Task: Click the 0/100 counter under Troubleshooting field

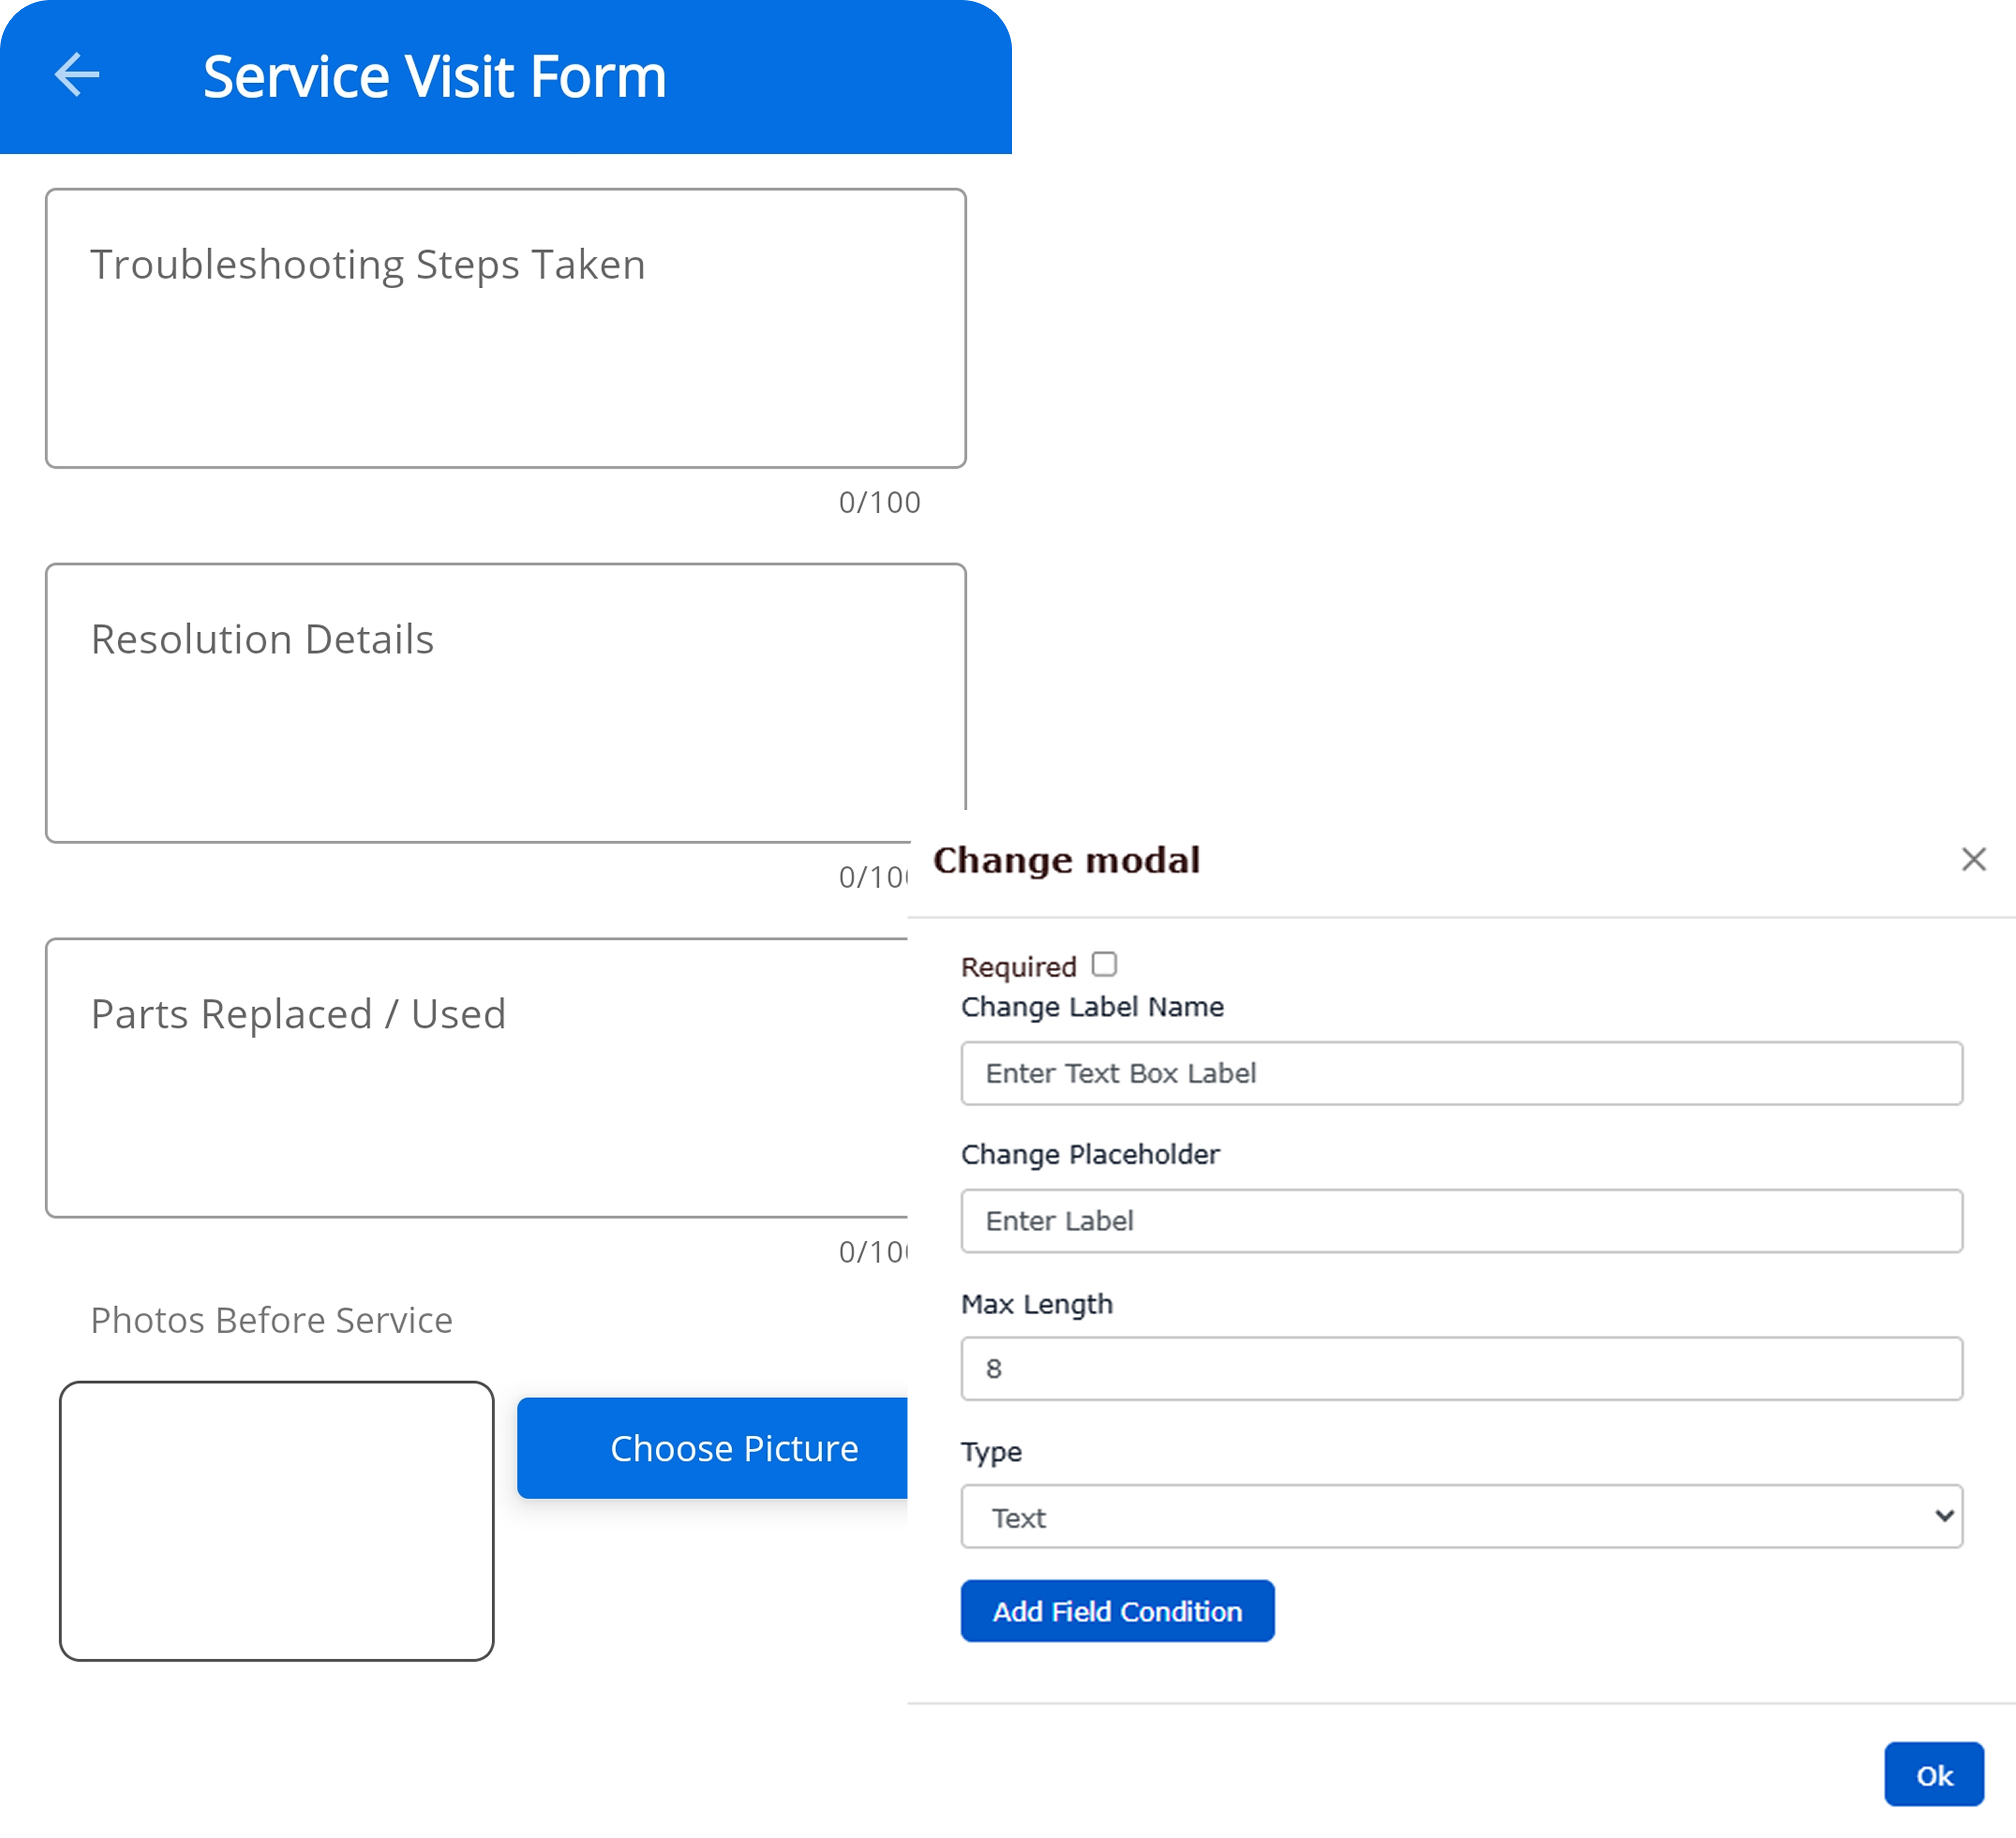Action: [879, 502]
